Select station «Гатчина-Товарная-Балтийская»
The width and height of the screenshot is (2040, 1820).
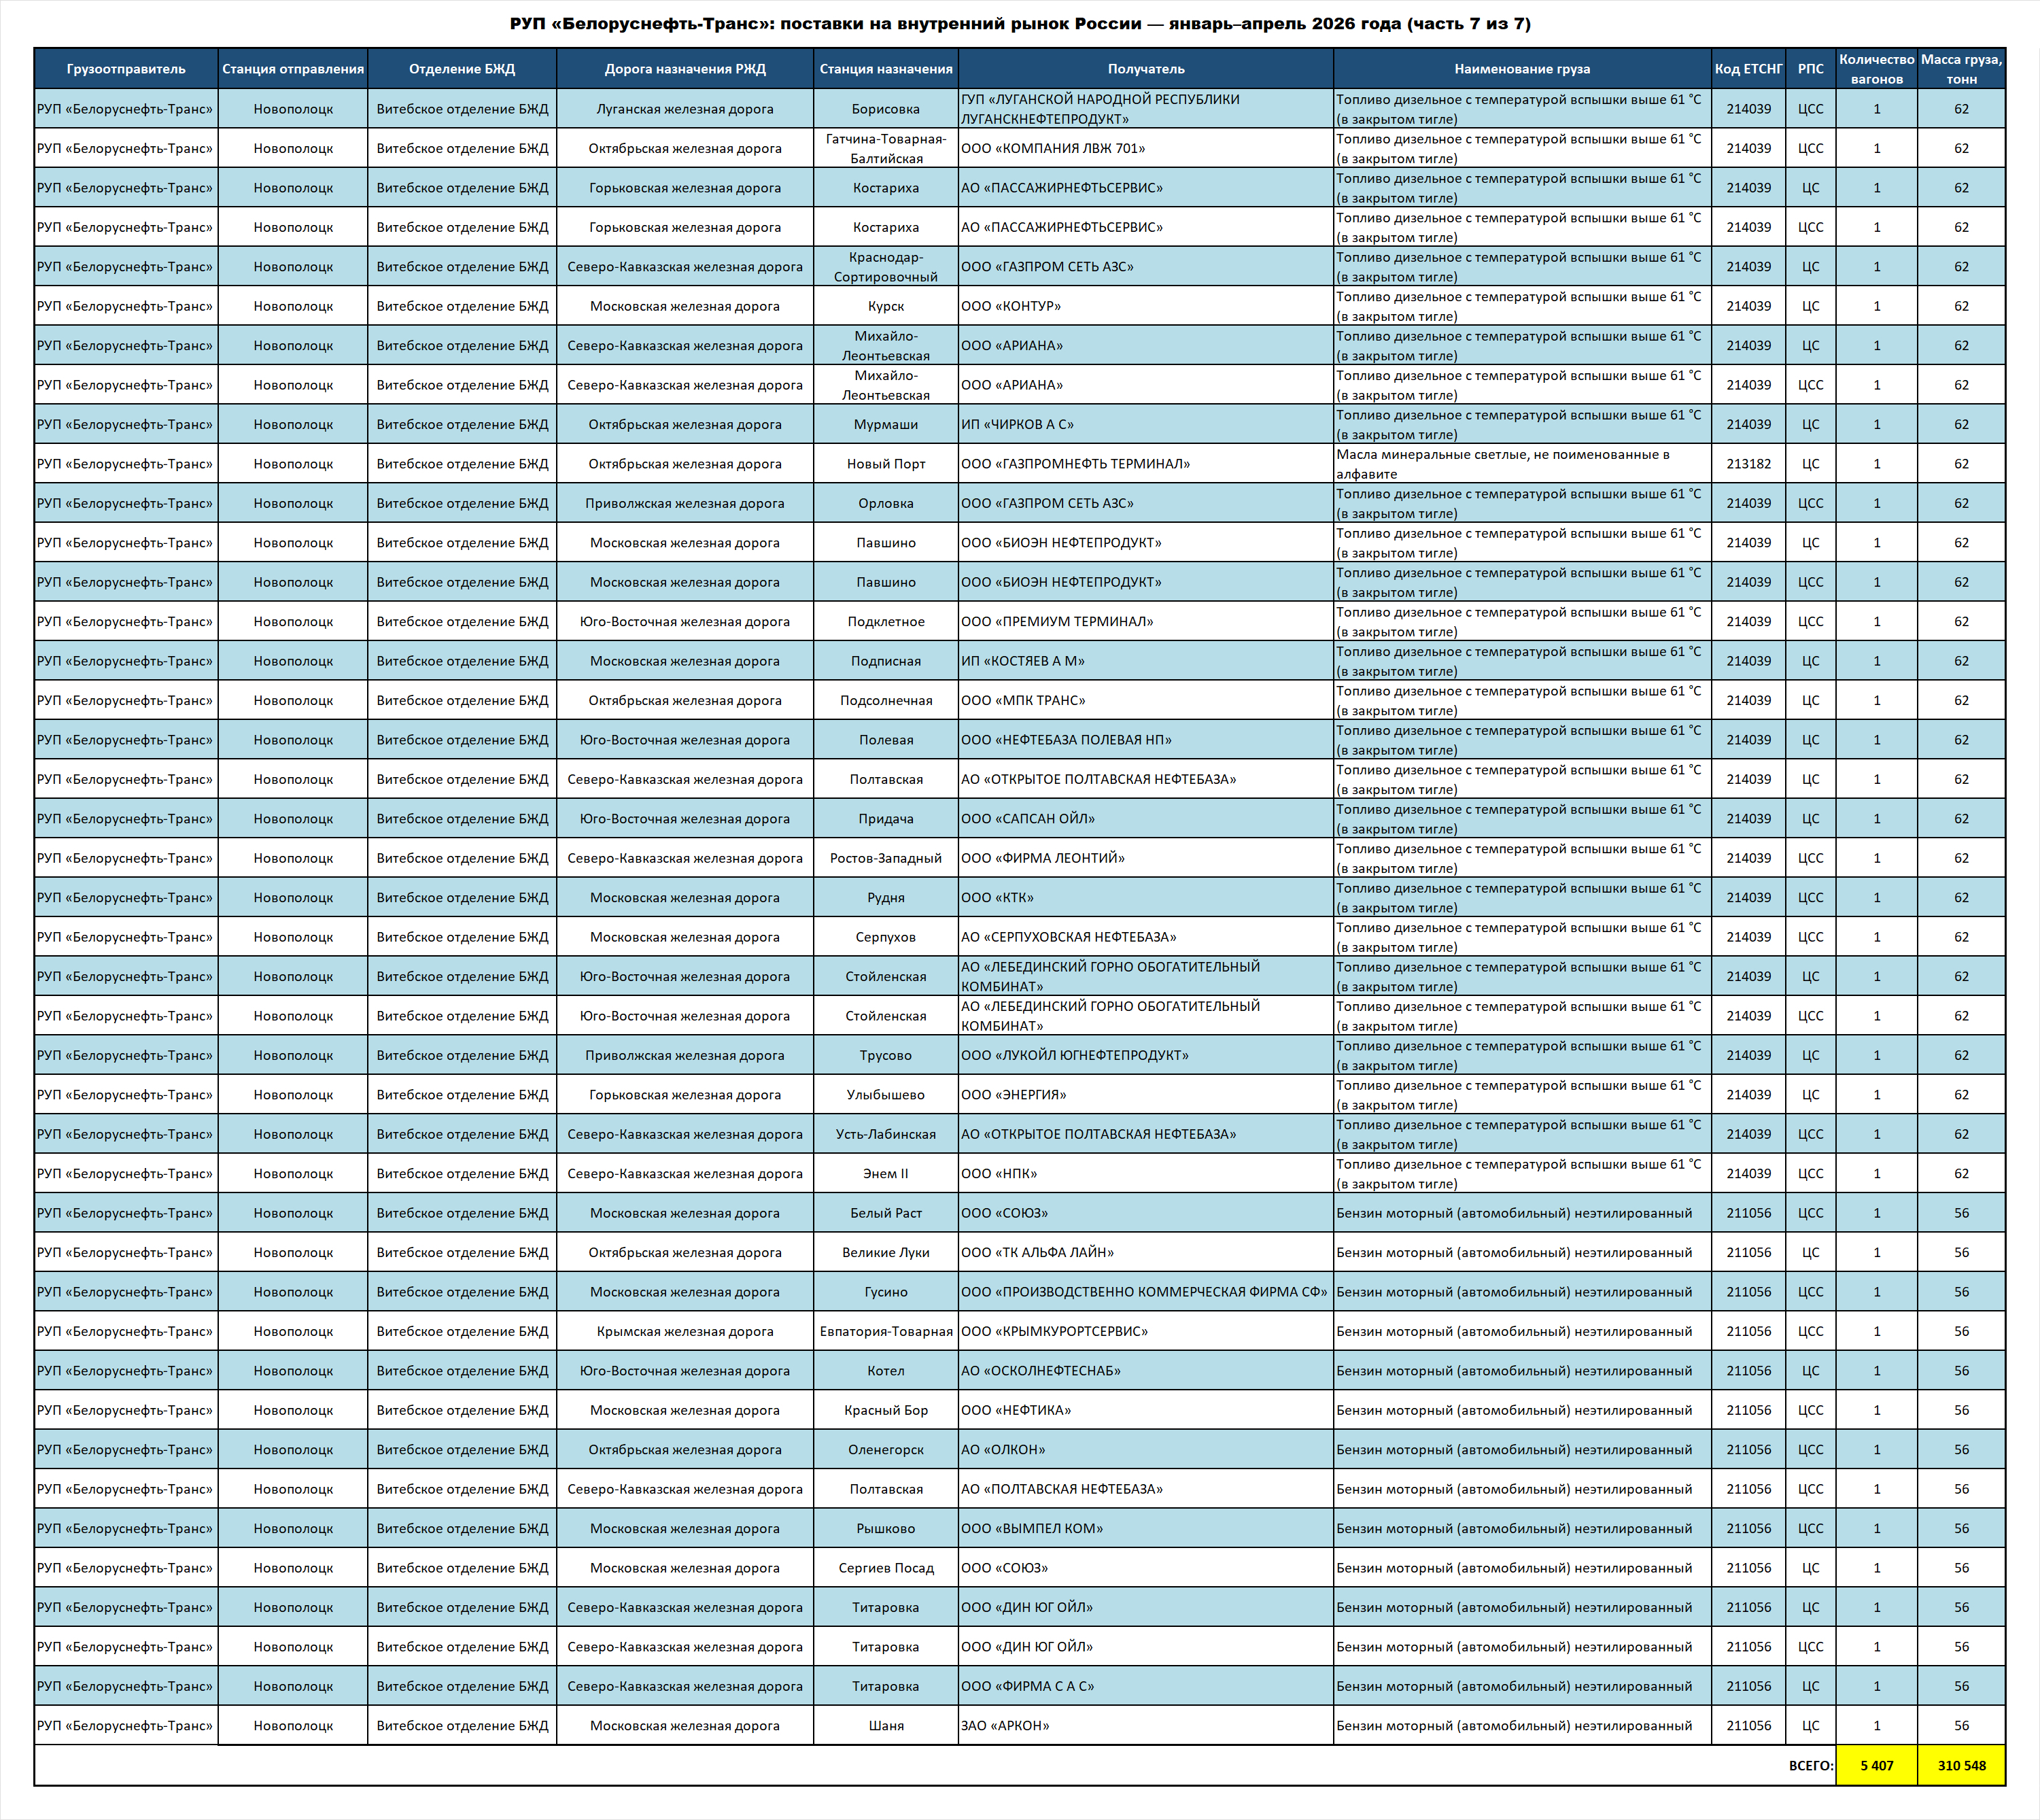886,148
